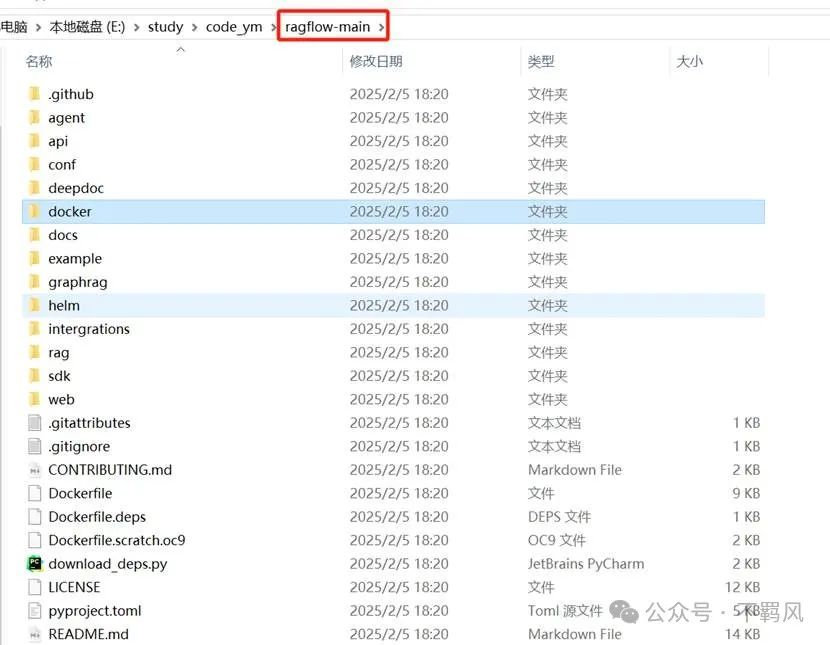830x645 pixels.
Task: Sort by the 名称 column header
Action: pos(39,61)
